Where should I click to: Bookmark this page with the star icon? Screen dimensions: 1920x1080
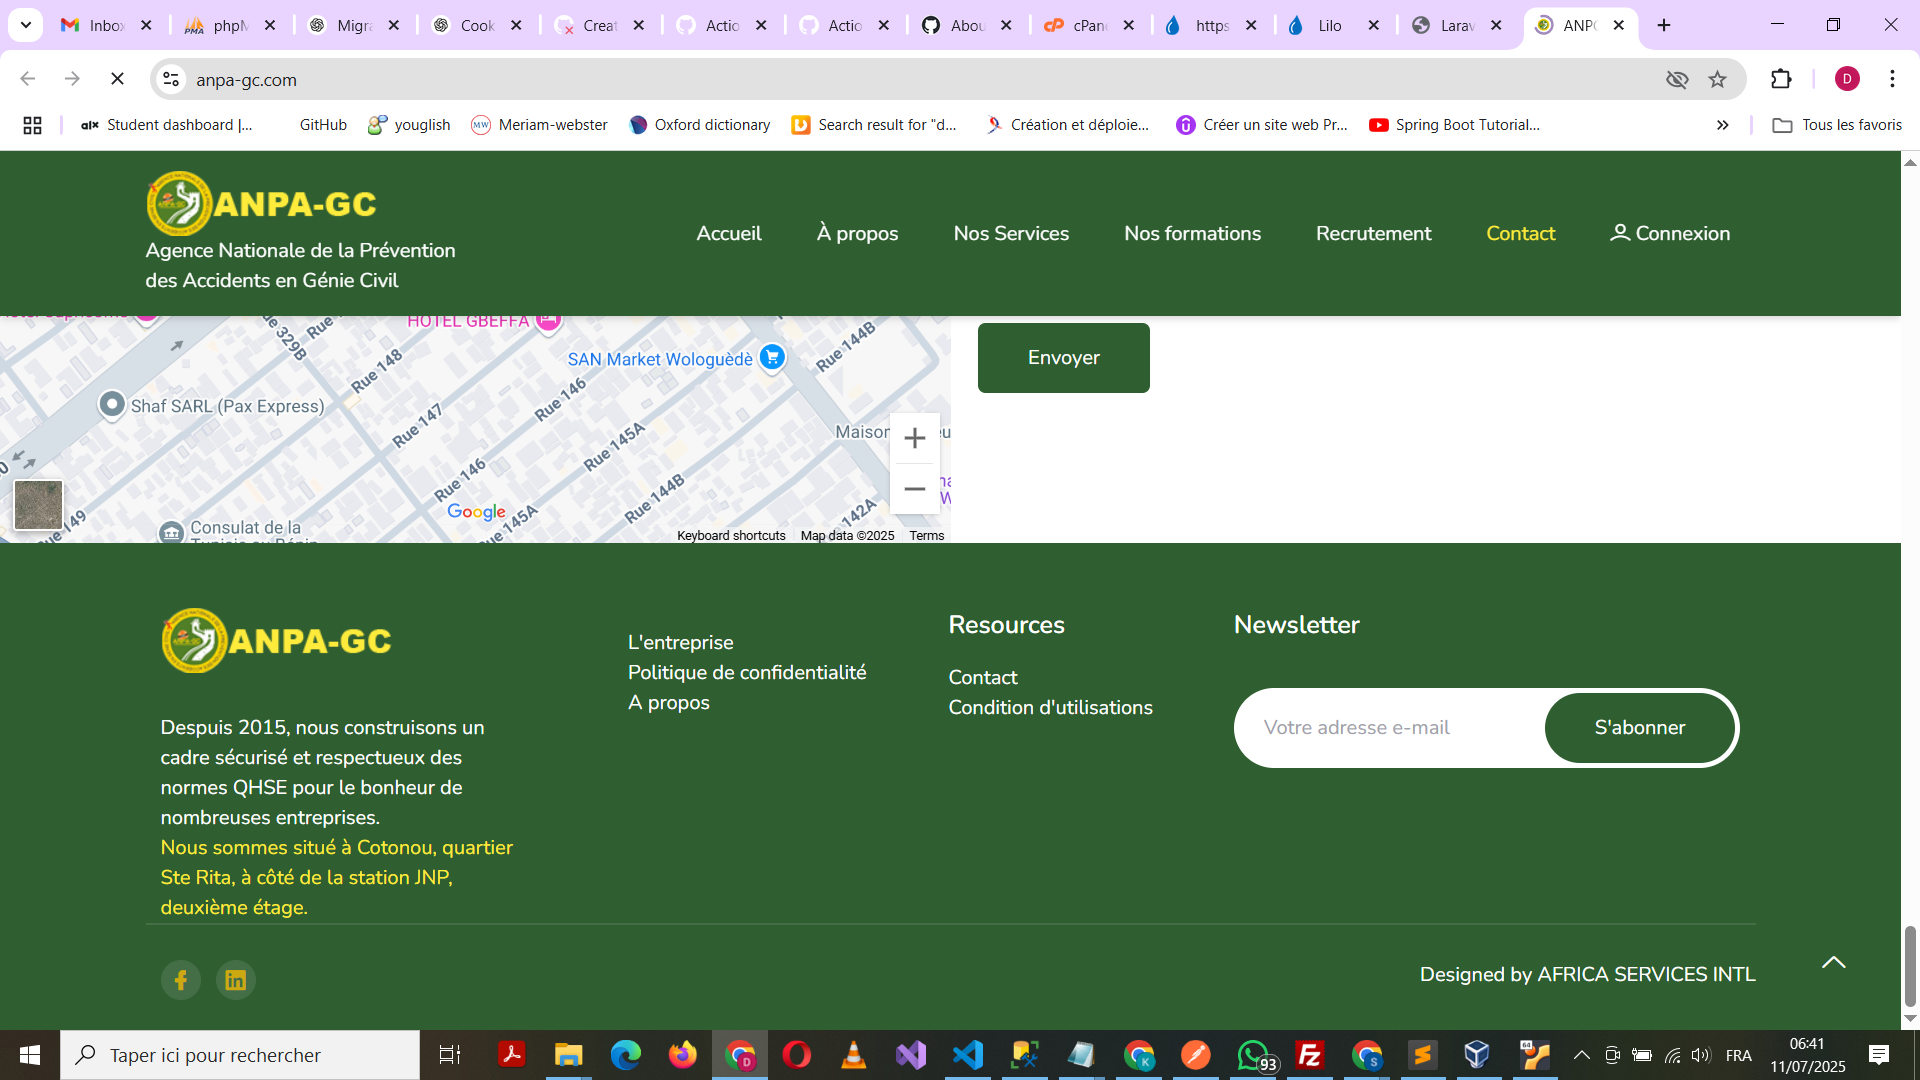pos(1717,79)
